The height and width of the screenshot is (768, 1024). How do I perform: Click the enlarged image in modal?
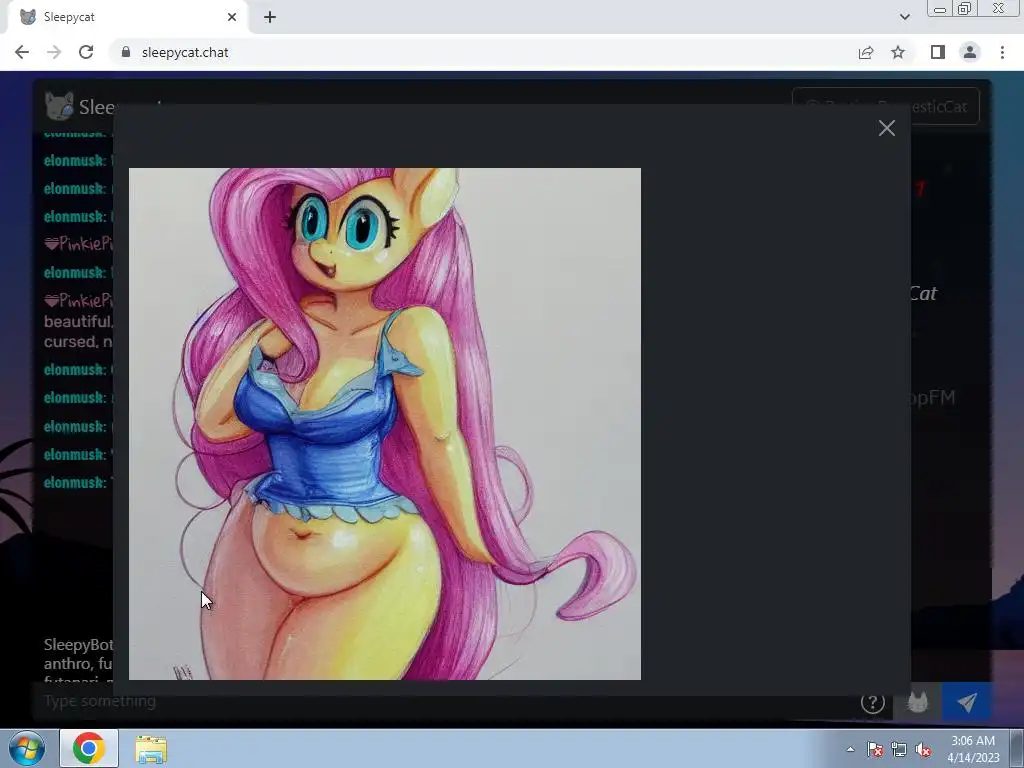pyautogui.click(x=385, y=424)
